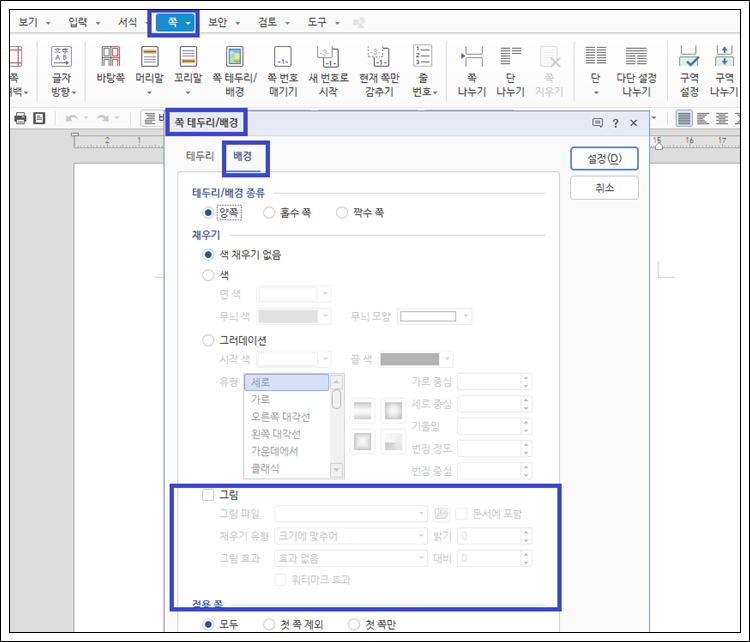Select 색 채우기 없음 radio option
Screen dimensions: 750x642
click(x=208, y=255)
